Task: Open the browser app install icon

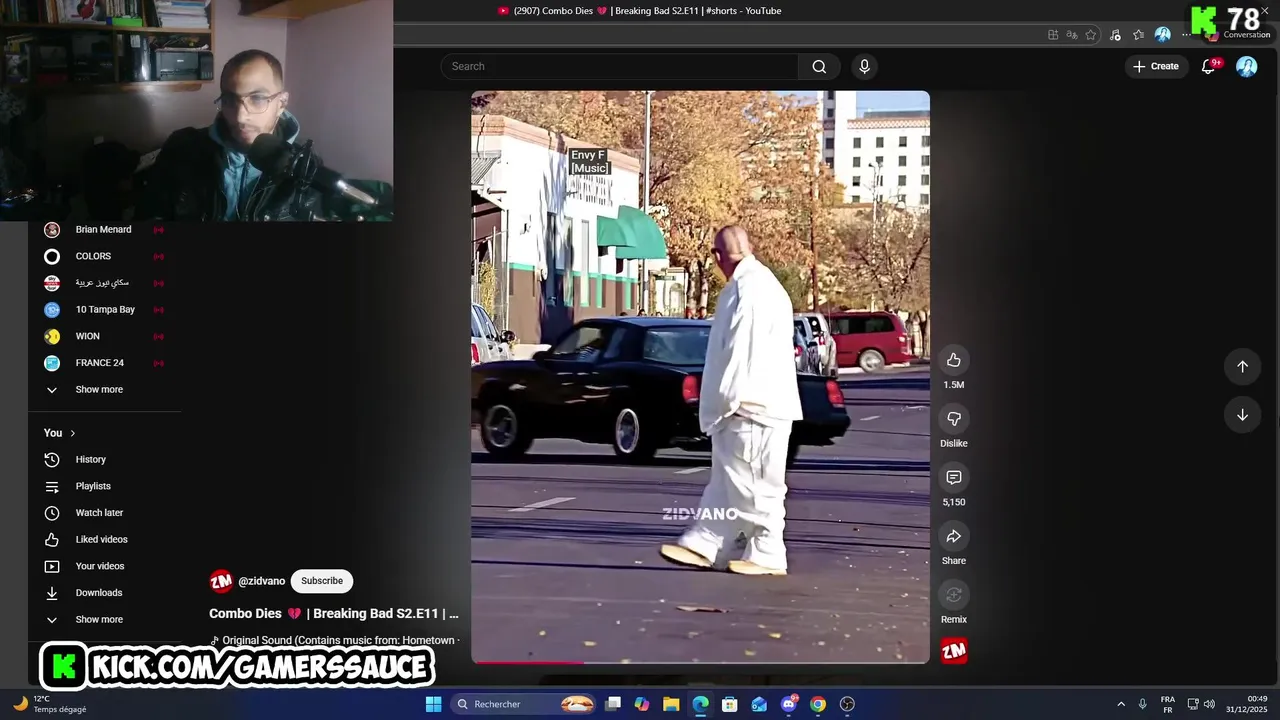Action: (1053, 34)
